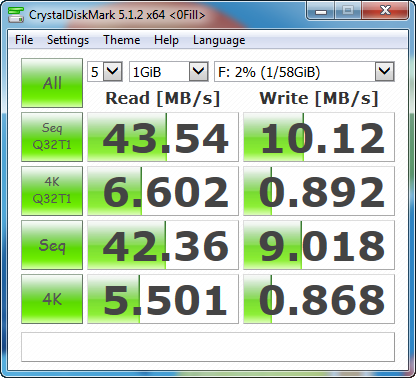Open the test count dropdown showing 5

click(x=105, y=72)
